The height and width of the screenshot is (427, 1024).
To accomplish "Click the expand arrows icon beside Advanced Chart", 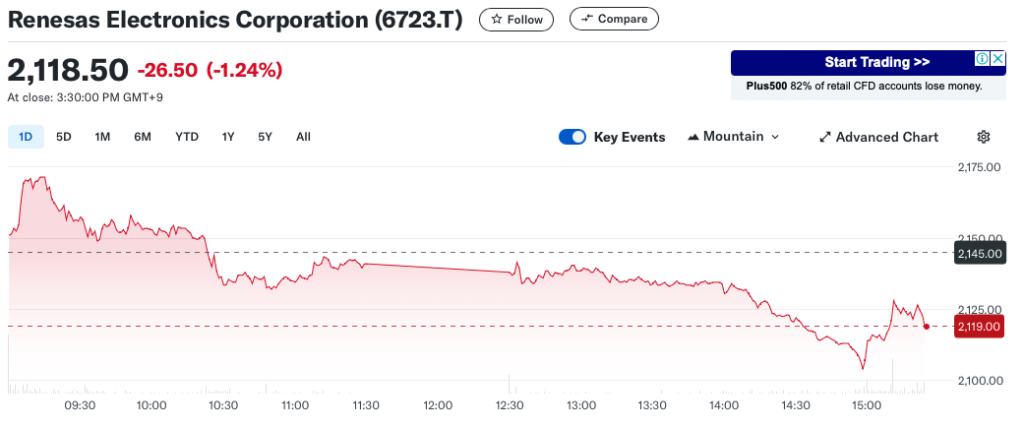I will click(825, 137).
